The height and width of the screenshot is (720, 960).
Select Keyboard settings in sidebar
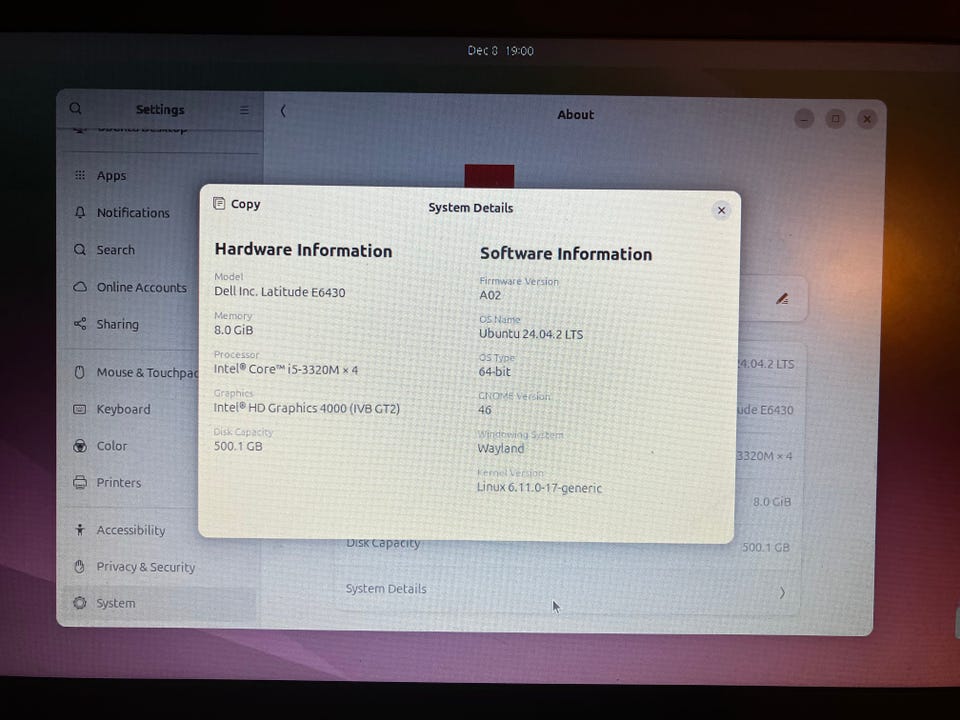[123, 409]
